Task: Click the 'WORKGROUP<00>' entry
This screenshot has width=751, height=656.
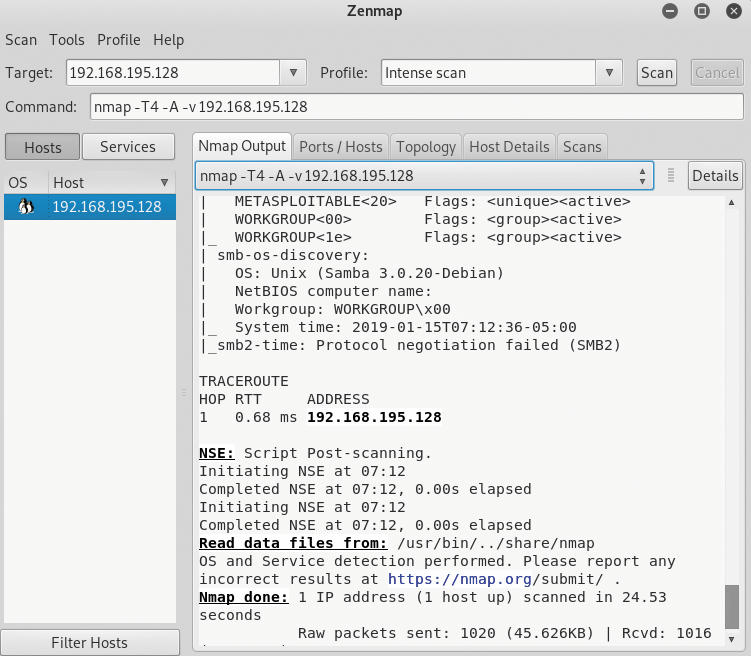Action: click(293, 219)
